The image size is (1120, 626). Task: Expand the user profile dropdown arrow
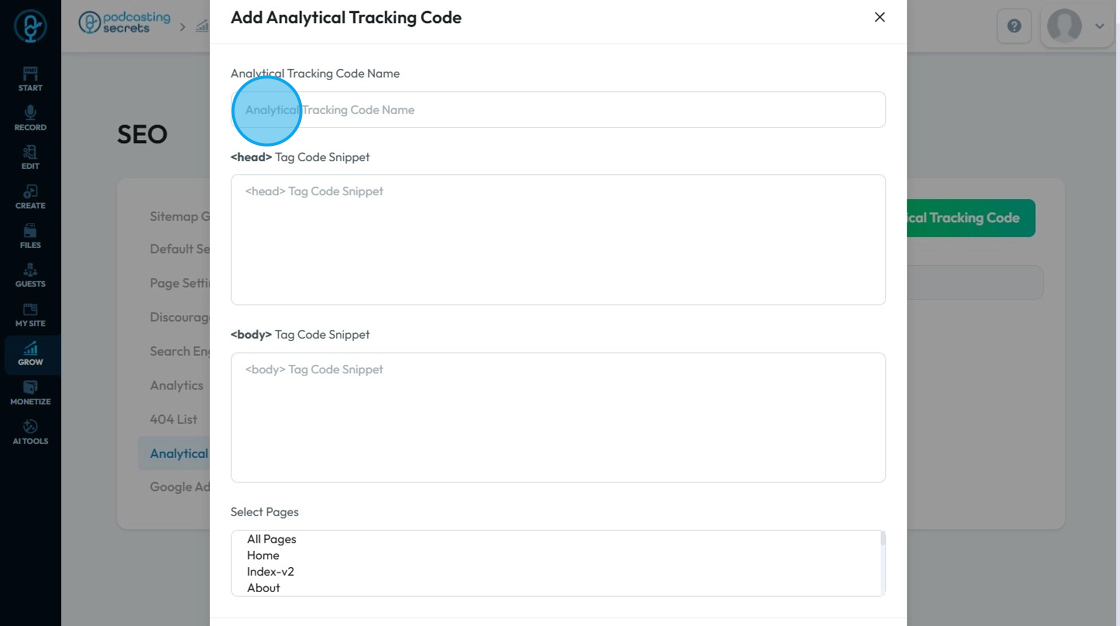coord(1099,26)
